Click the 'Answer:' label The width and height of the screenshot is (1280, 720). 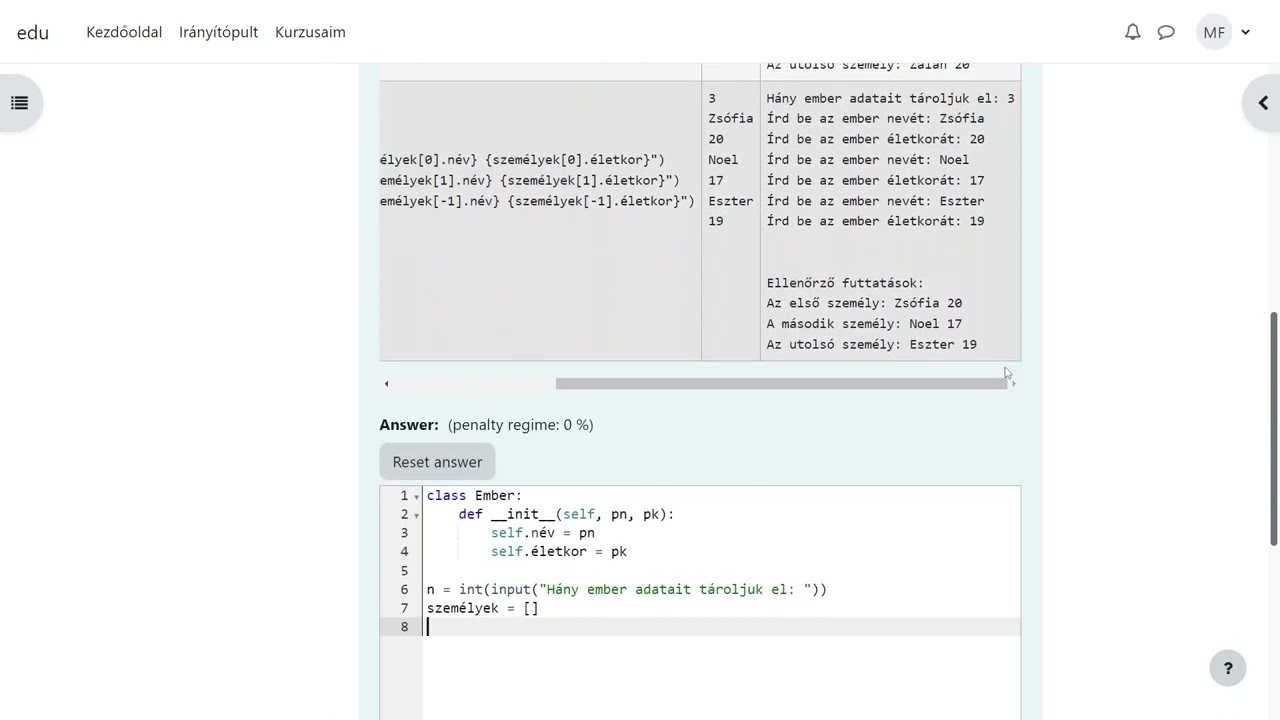tap(409, 425)
